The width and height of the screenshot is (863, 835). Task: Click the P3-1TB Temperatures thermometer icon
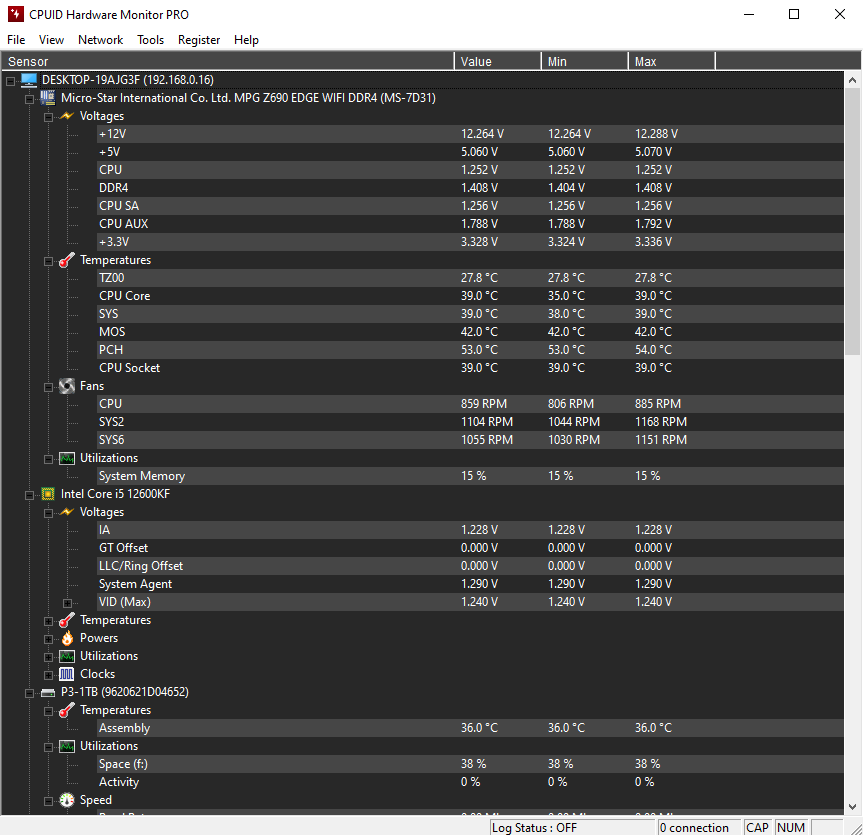tap(67, 710)
